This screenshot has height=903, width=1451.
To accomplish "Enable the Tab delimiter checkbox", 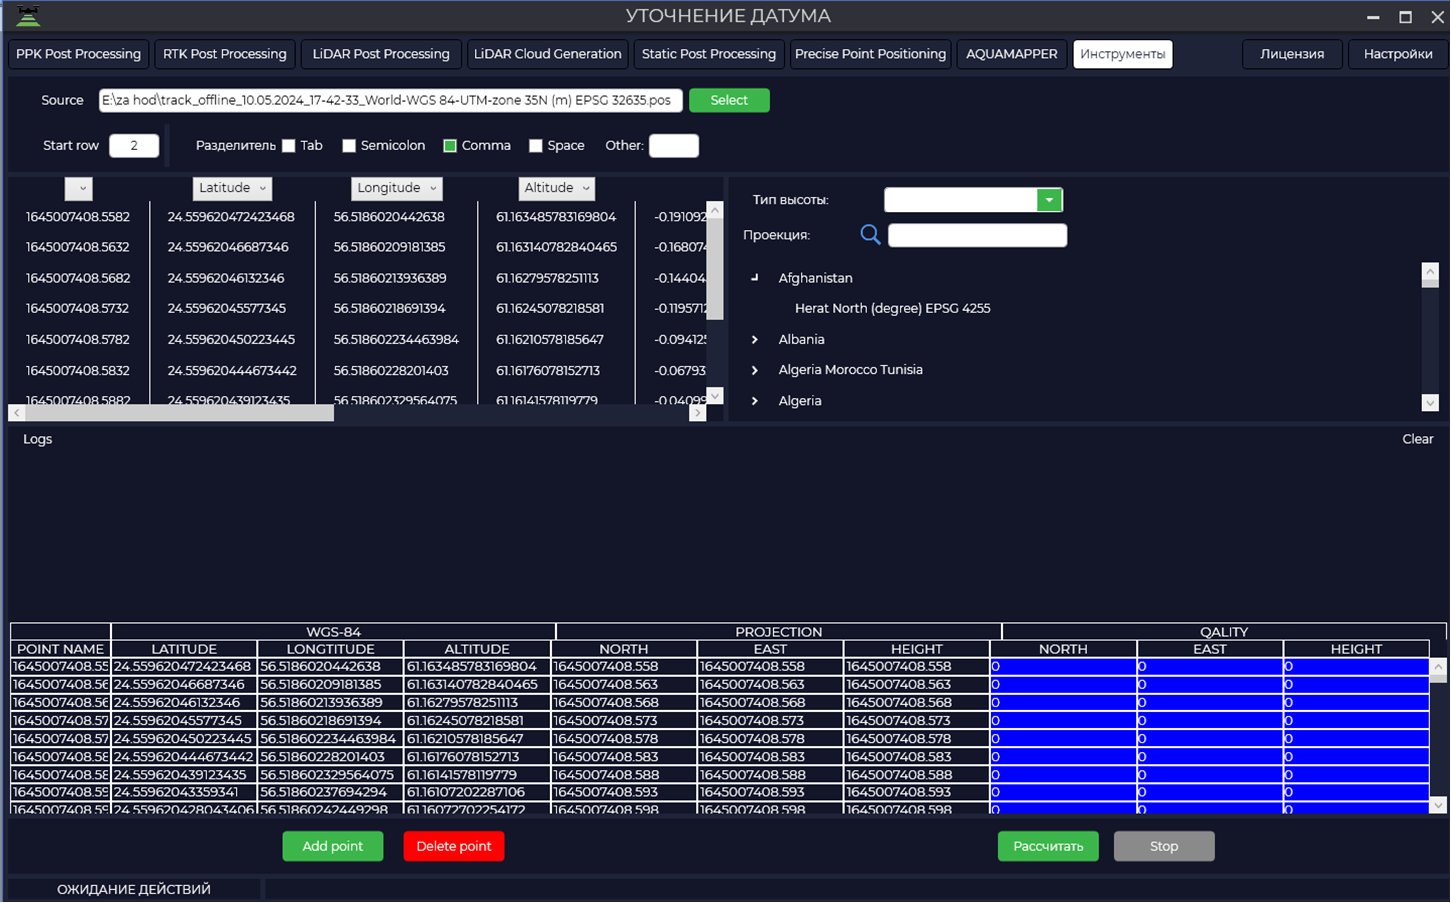I will [289, 146].
